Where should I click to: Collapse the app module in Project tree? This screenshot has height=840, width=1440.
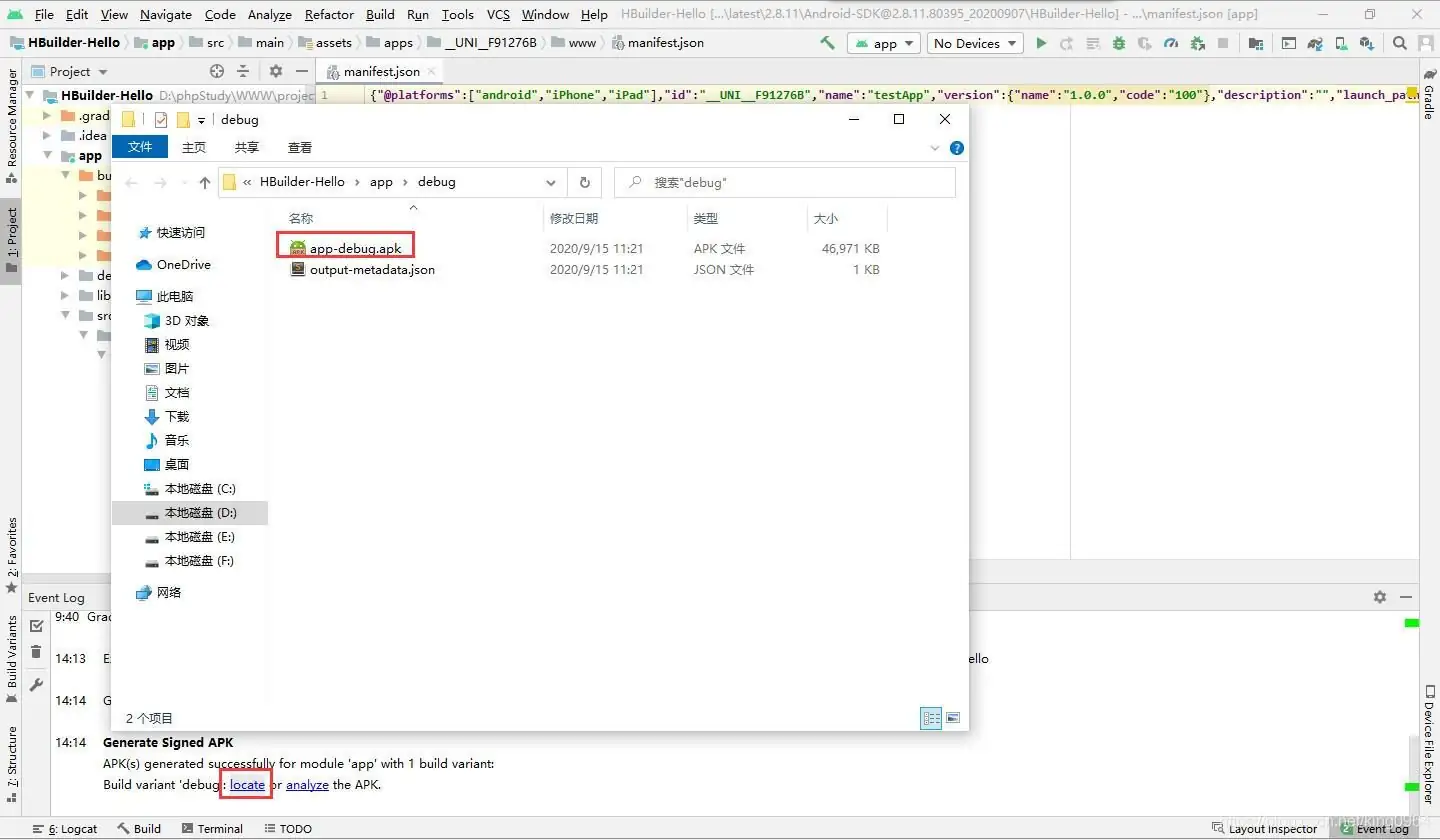pos(47,155)
